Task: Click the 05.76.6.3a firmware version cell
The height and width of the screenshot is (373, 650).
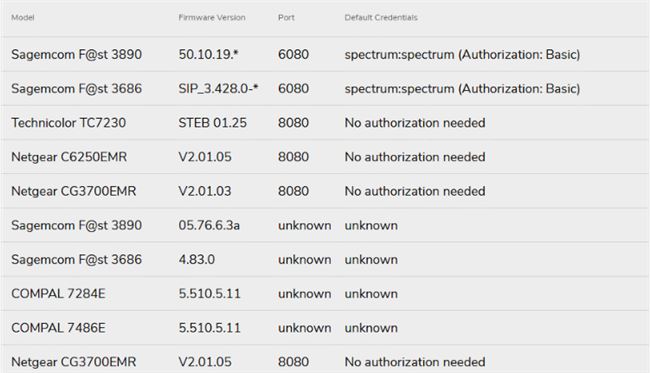Action: (209, 225)
